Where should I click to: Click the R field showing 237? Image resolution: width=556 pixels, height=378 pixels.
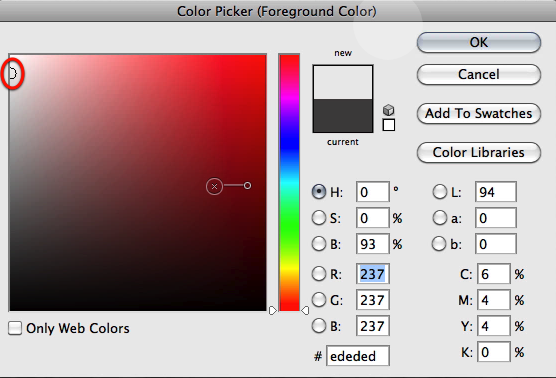click(x=373, y=274)
